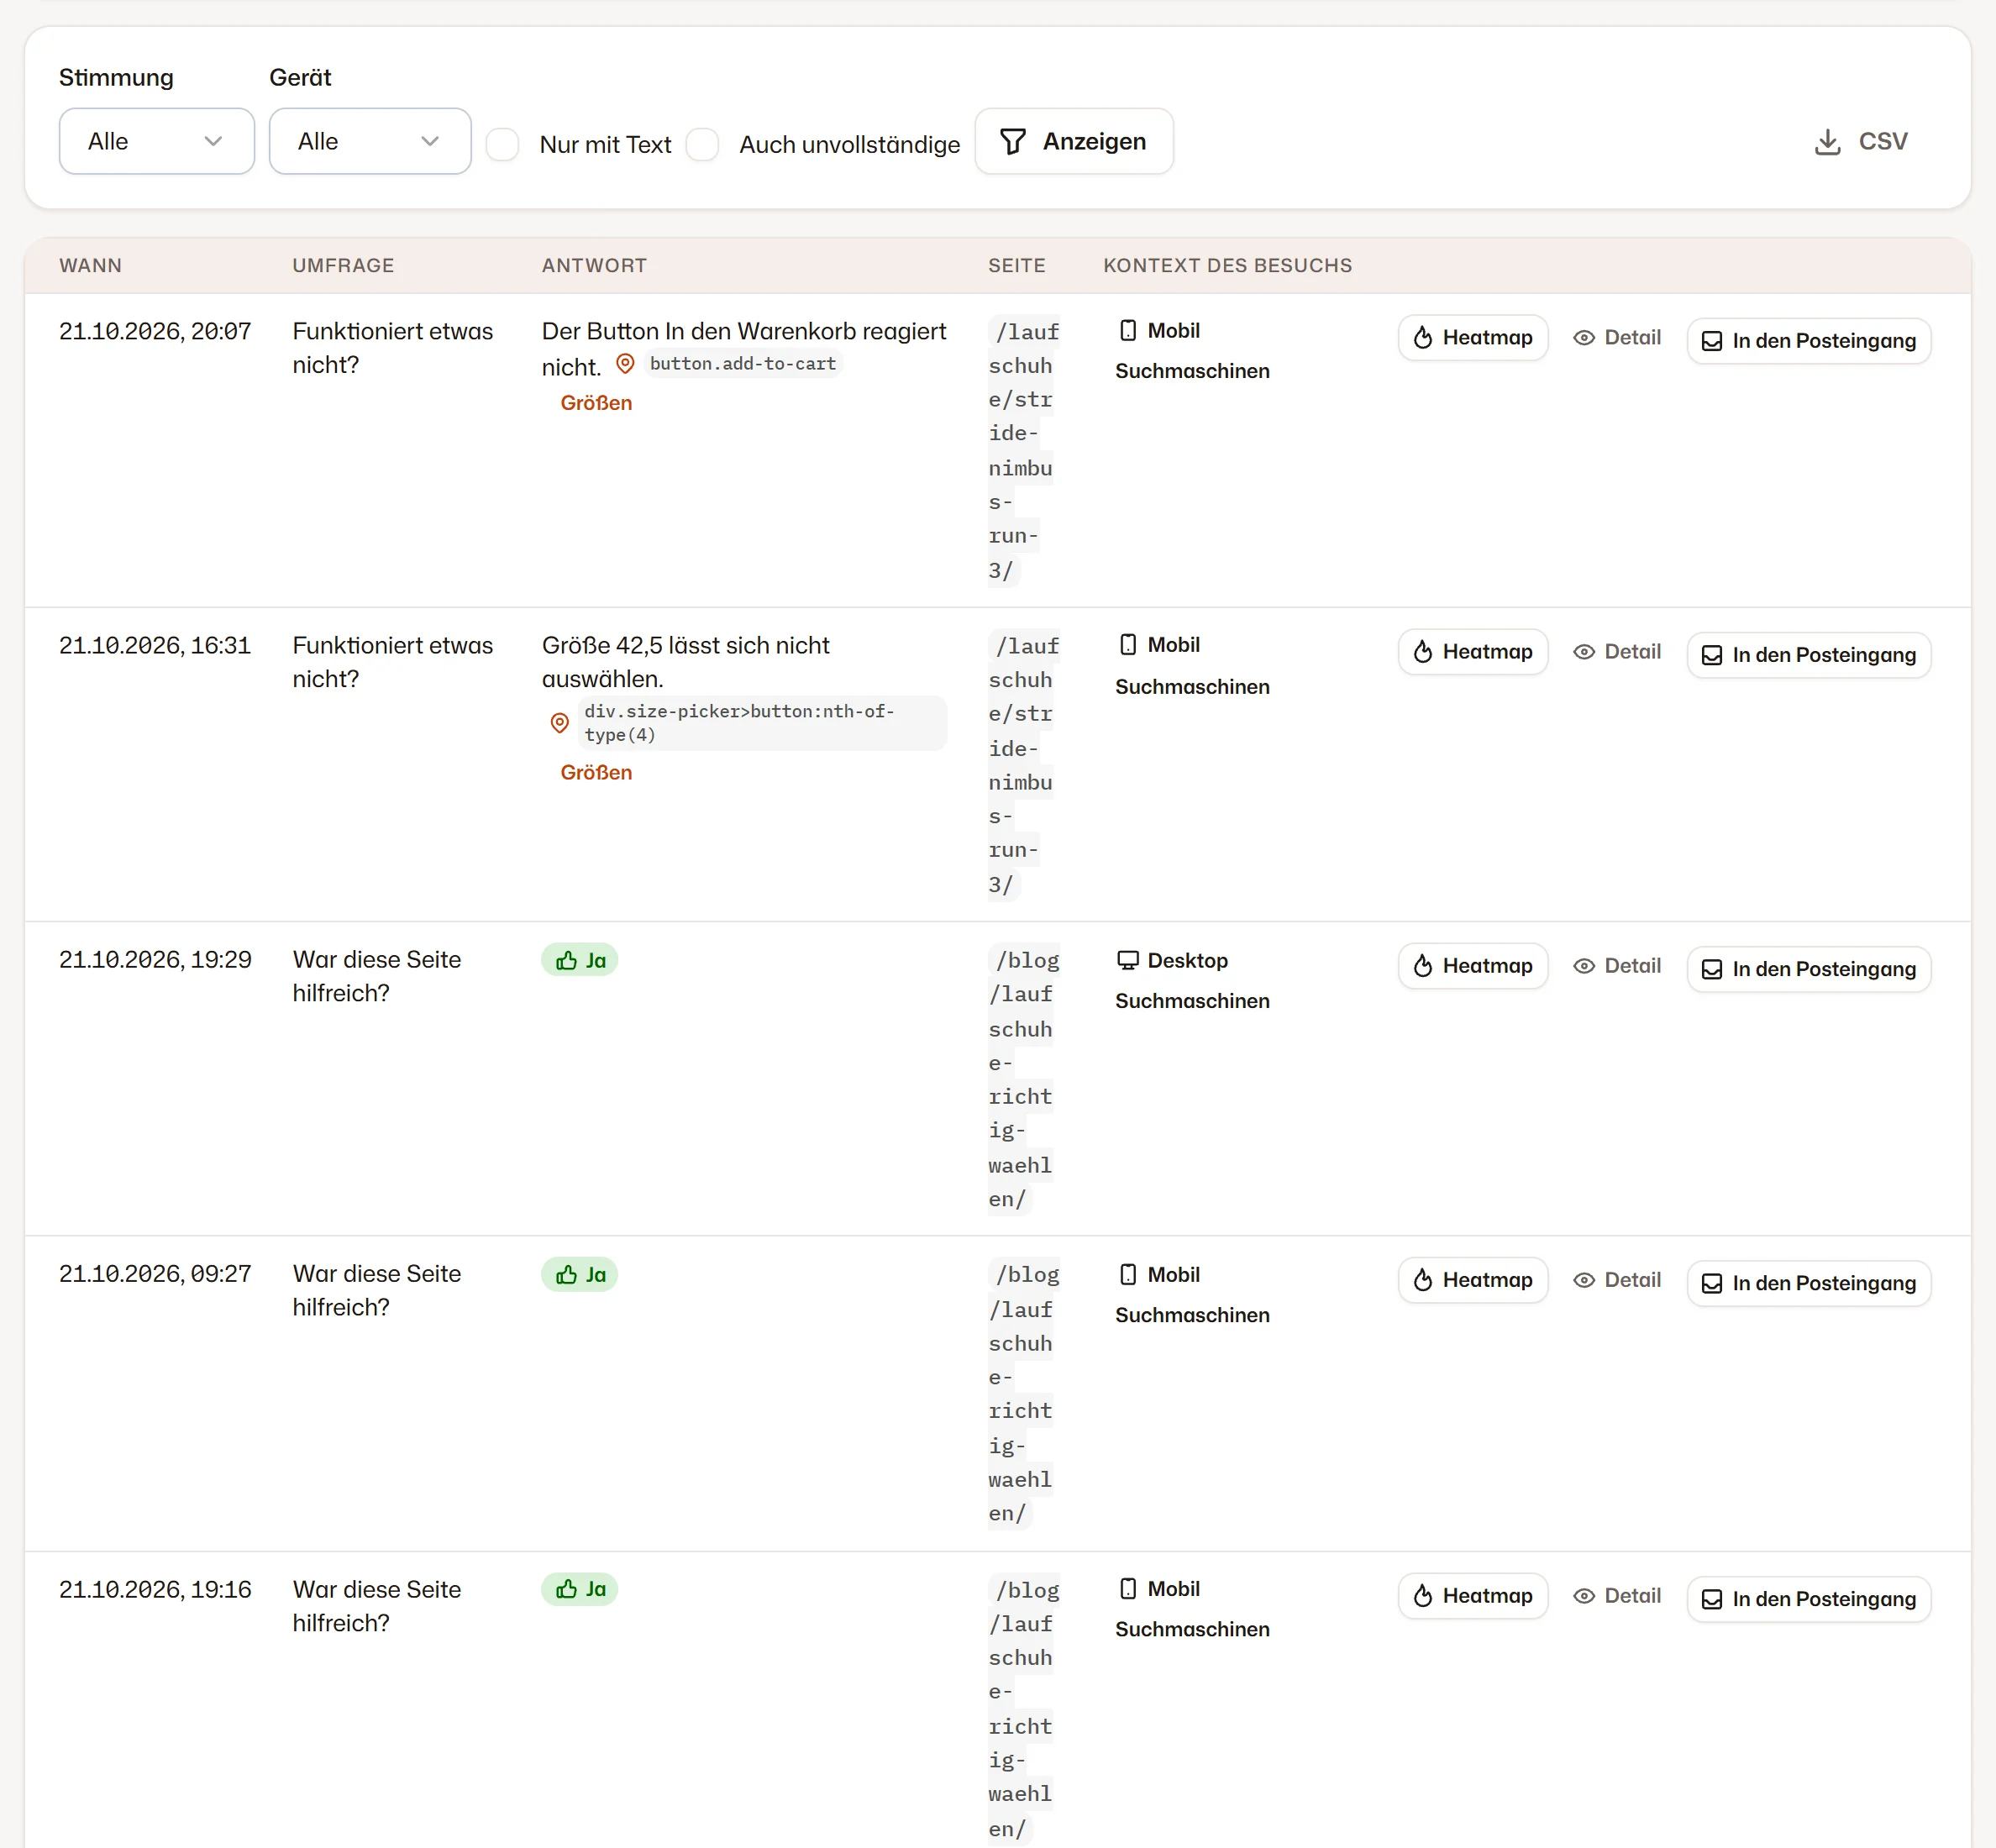Open the Stimmung dropdown

click(156, 141)
